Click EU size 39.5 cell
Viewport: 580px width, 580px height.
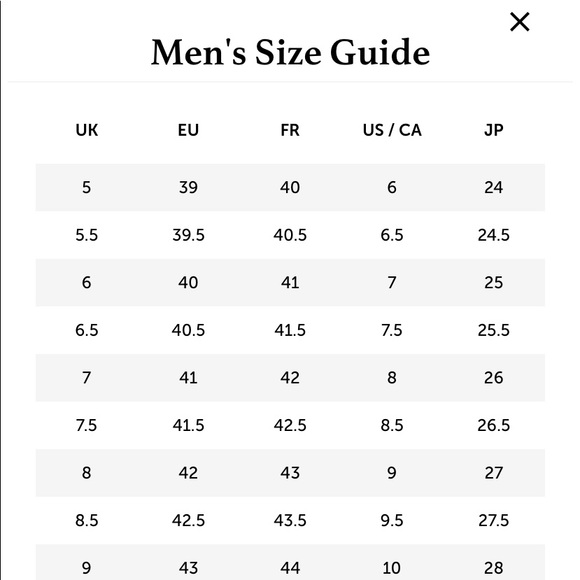click(x=188, y=235)
